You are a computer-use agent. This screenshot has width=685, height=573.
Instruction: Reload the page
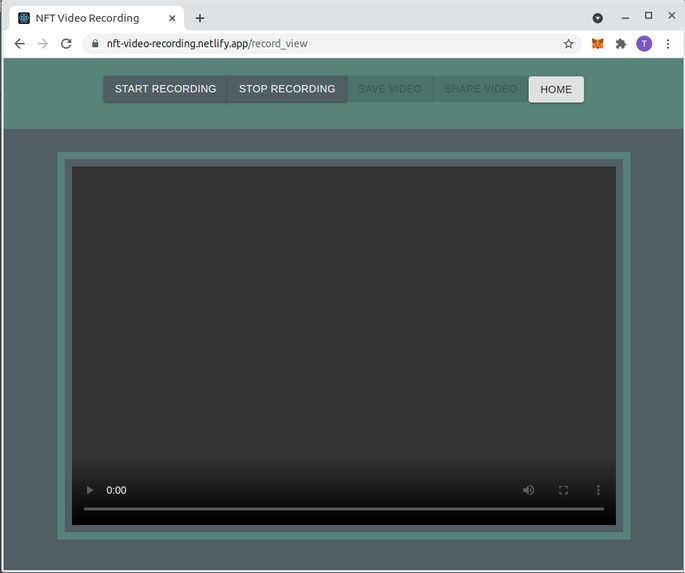(x=66, y=44)
